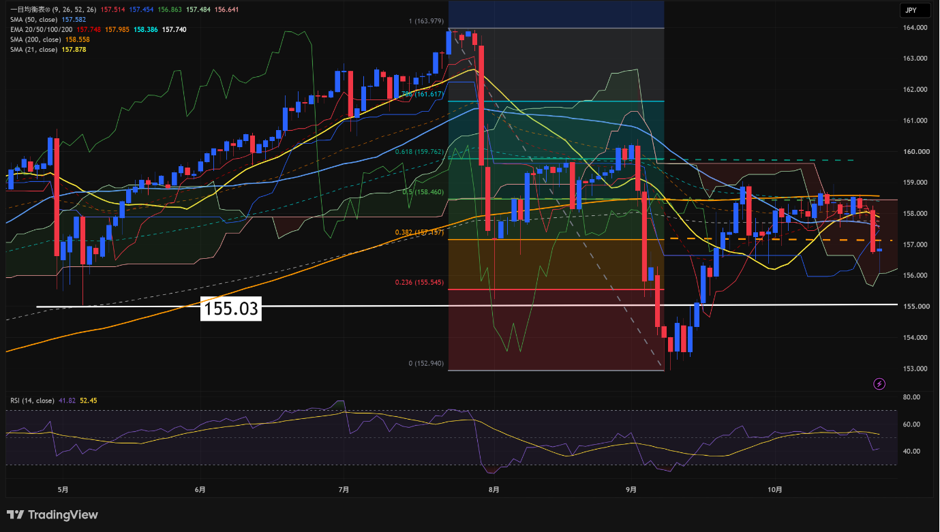Select the SMA (50, close) indicator legend
The width and height of the screenshot is (940, 532).
34,20
